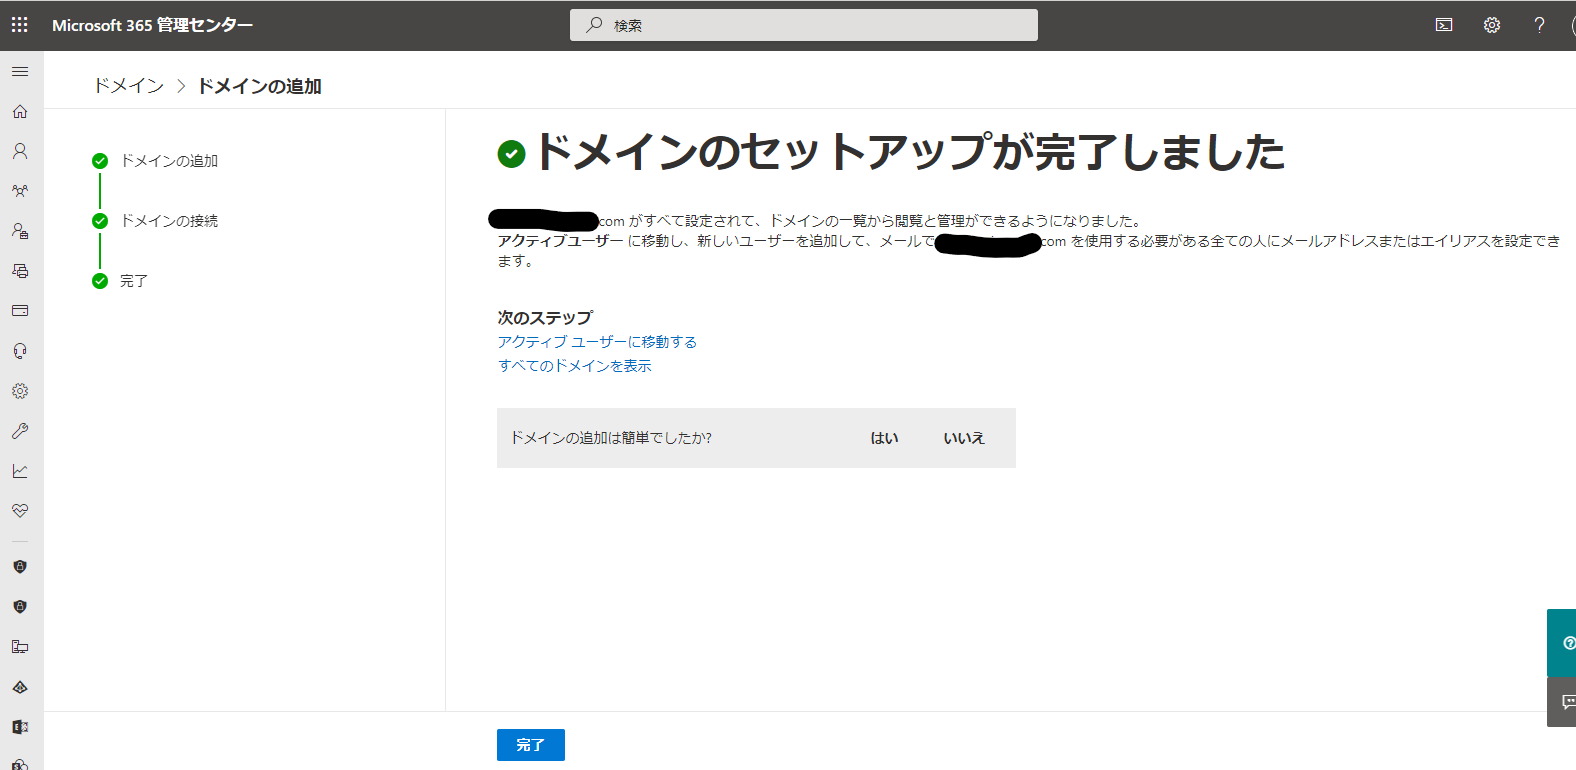The width and height of the screenshot is (1576, 770).
Task: Open Endpoint Manager device icon in sidebar
Action: (x=20, y=647)
